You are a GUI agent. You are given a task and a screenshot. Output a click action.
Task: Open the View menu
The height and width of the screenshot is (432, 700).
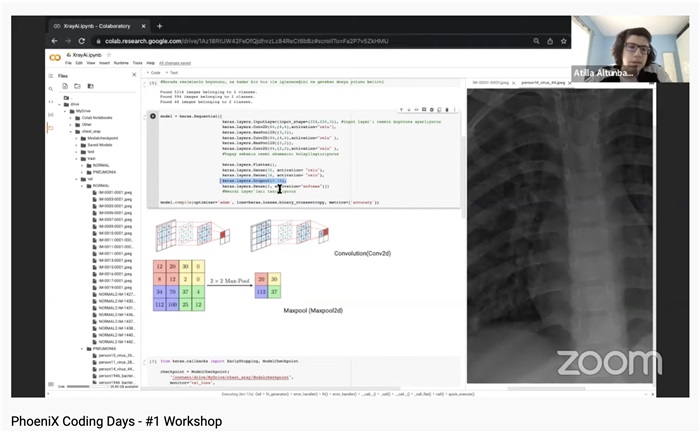91,63
